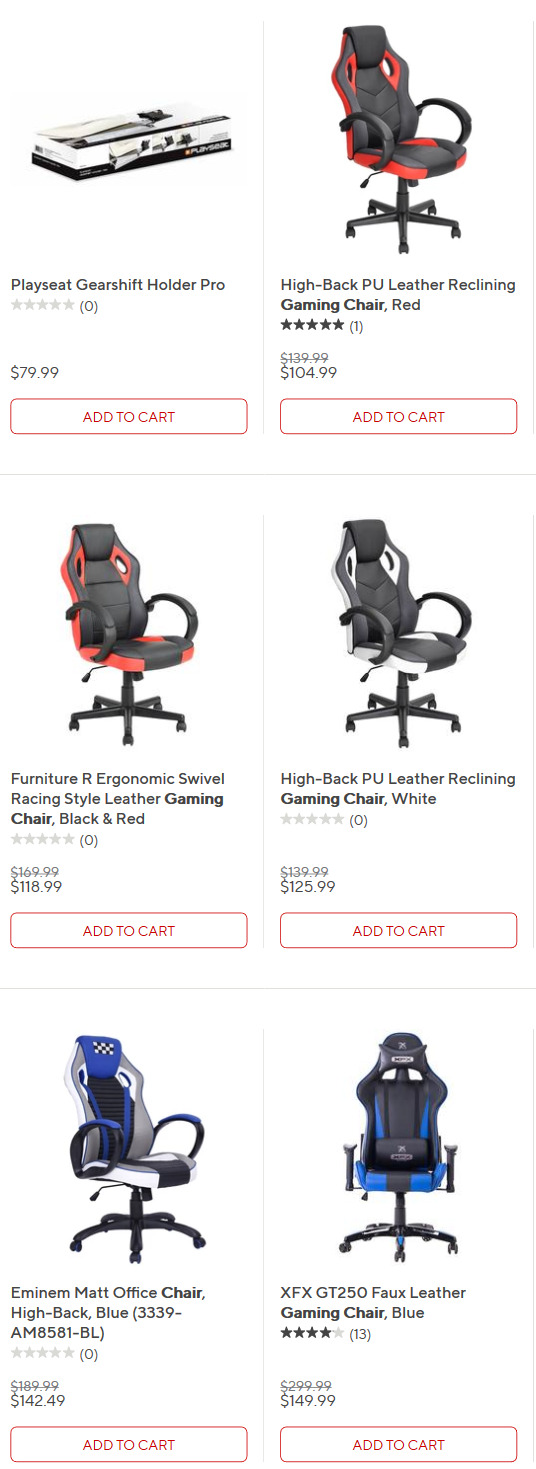Screen dimensions: 536x1469
Task: Add XFX GT250 Faux Leather chair to cart
Action: point(398,1445)
